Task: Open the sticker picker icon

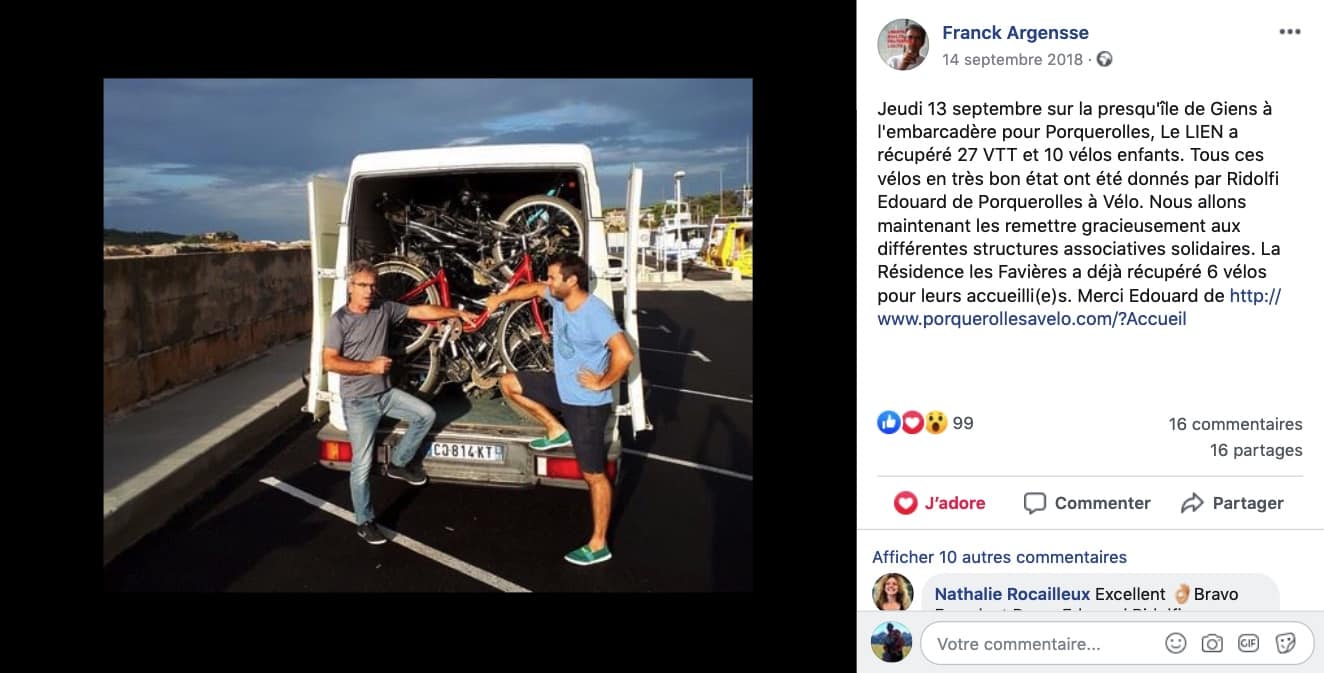Action: pyautogui.click(x=1286, y=644)
